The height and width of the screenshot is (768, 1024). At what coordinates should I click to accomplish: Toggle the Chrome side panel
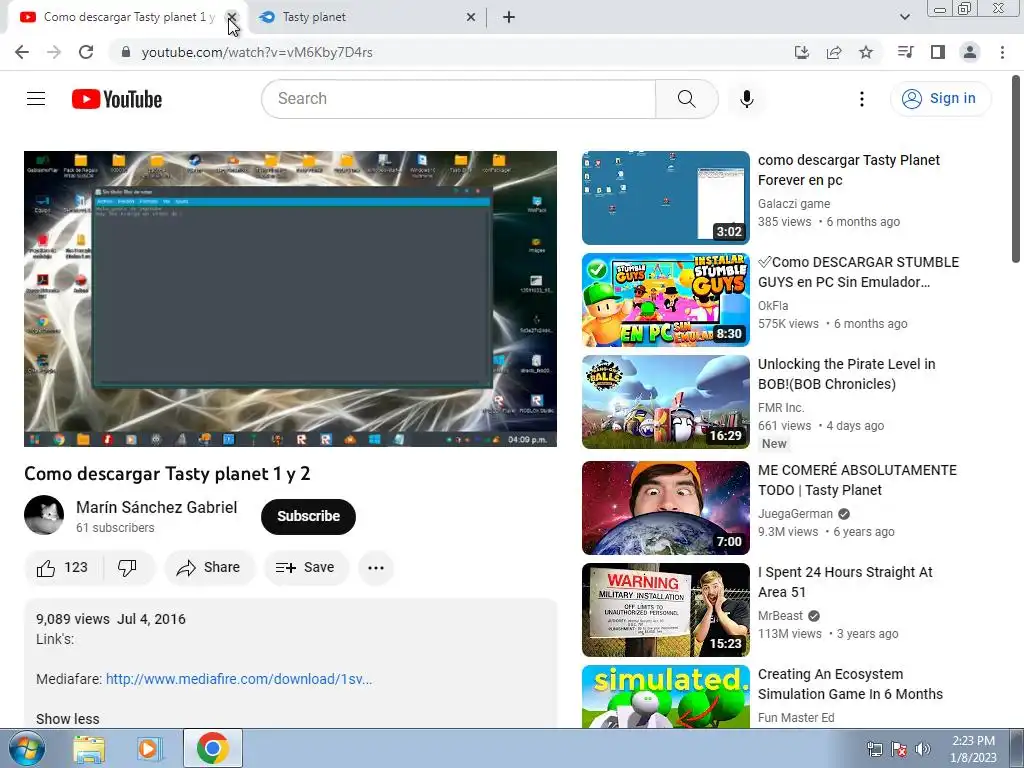point(938,52)
